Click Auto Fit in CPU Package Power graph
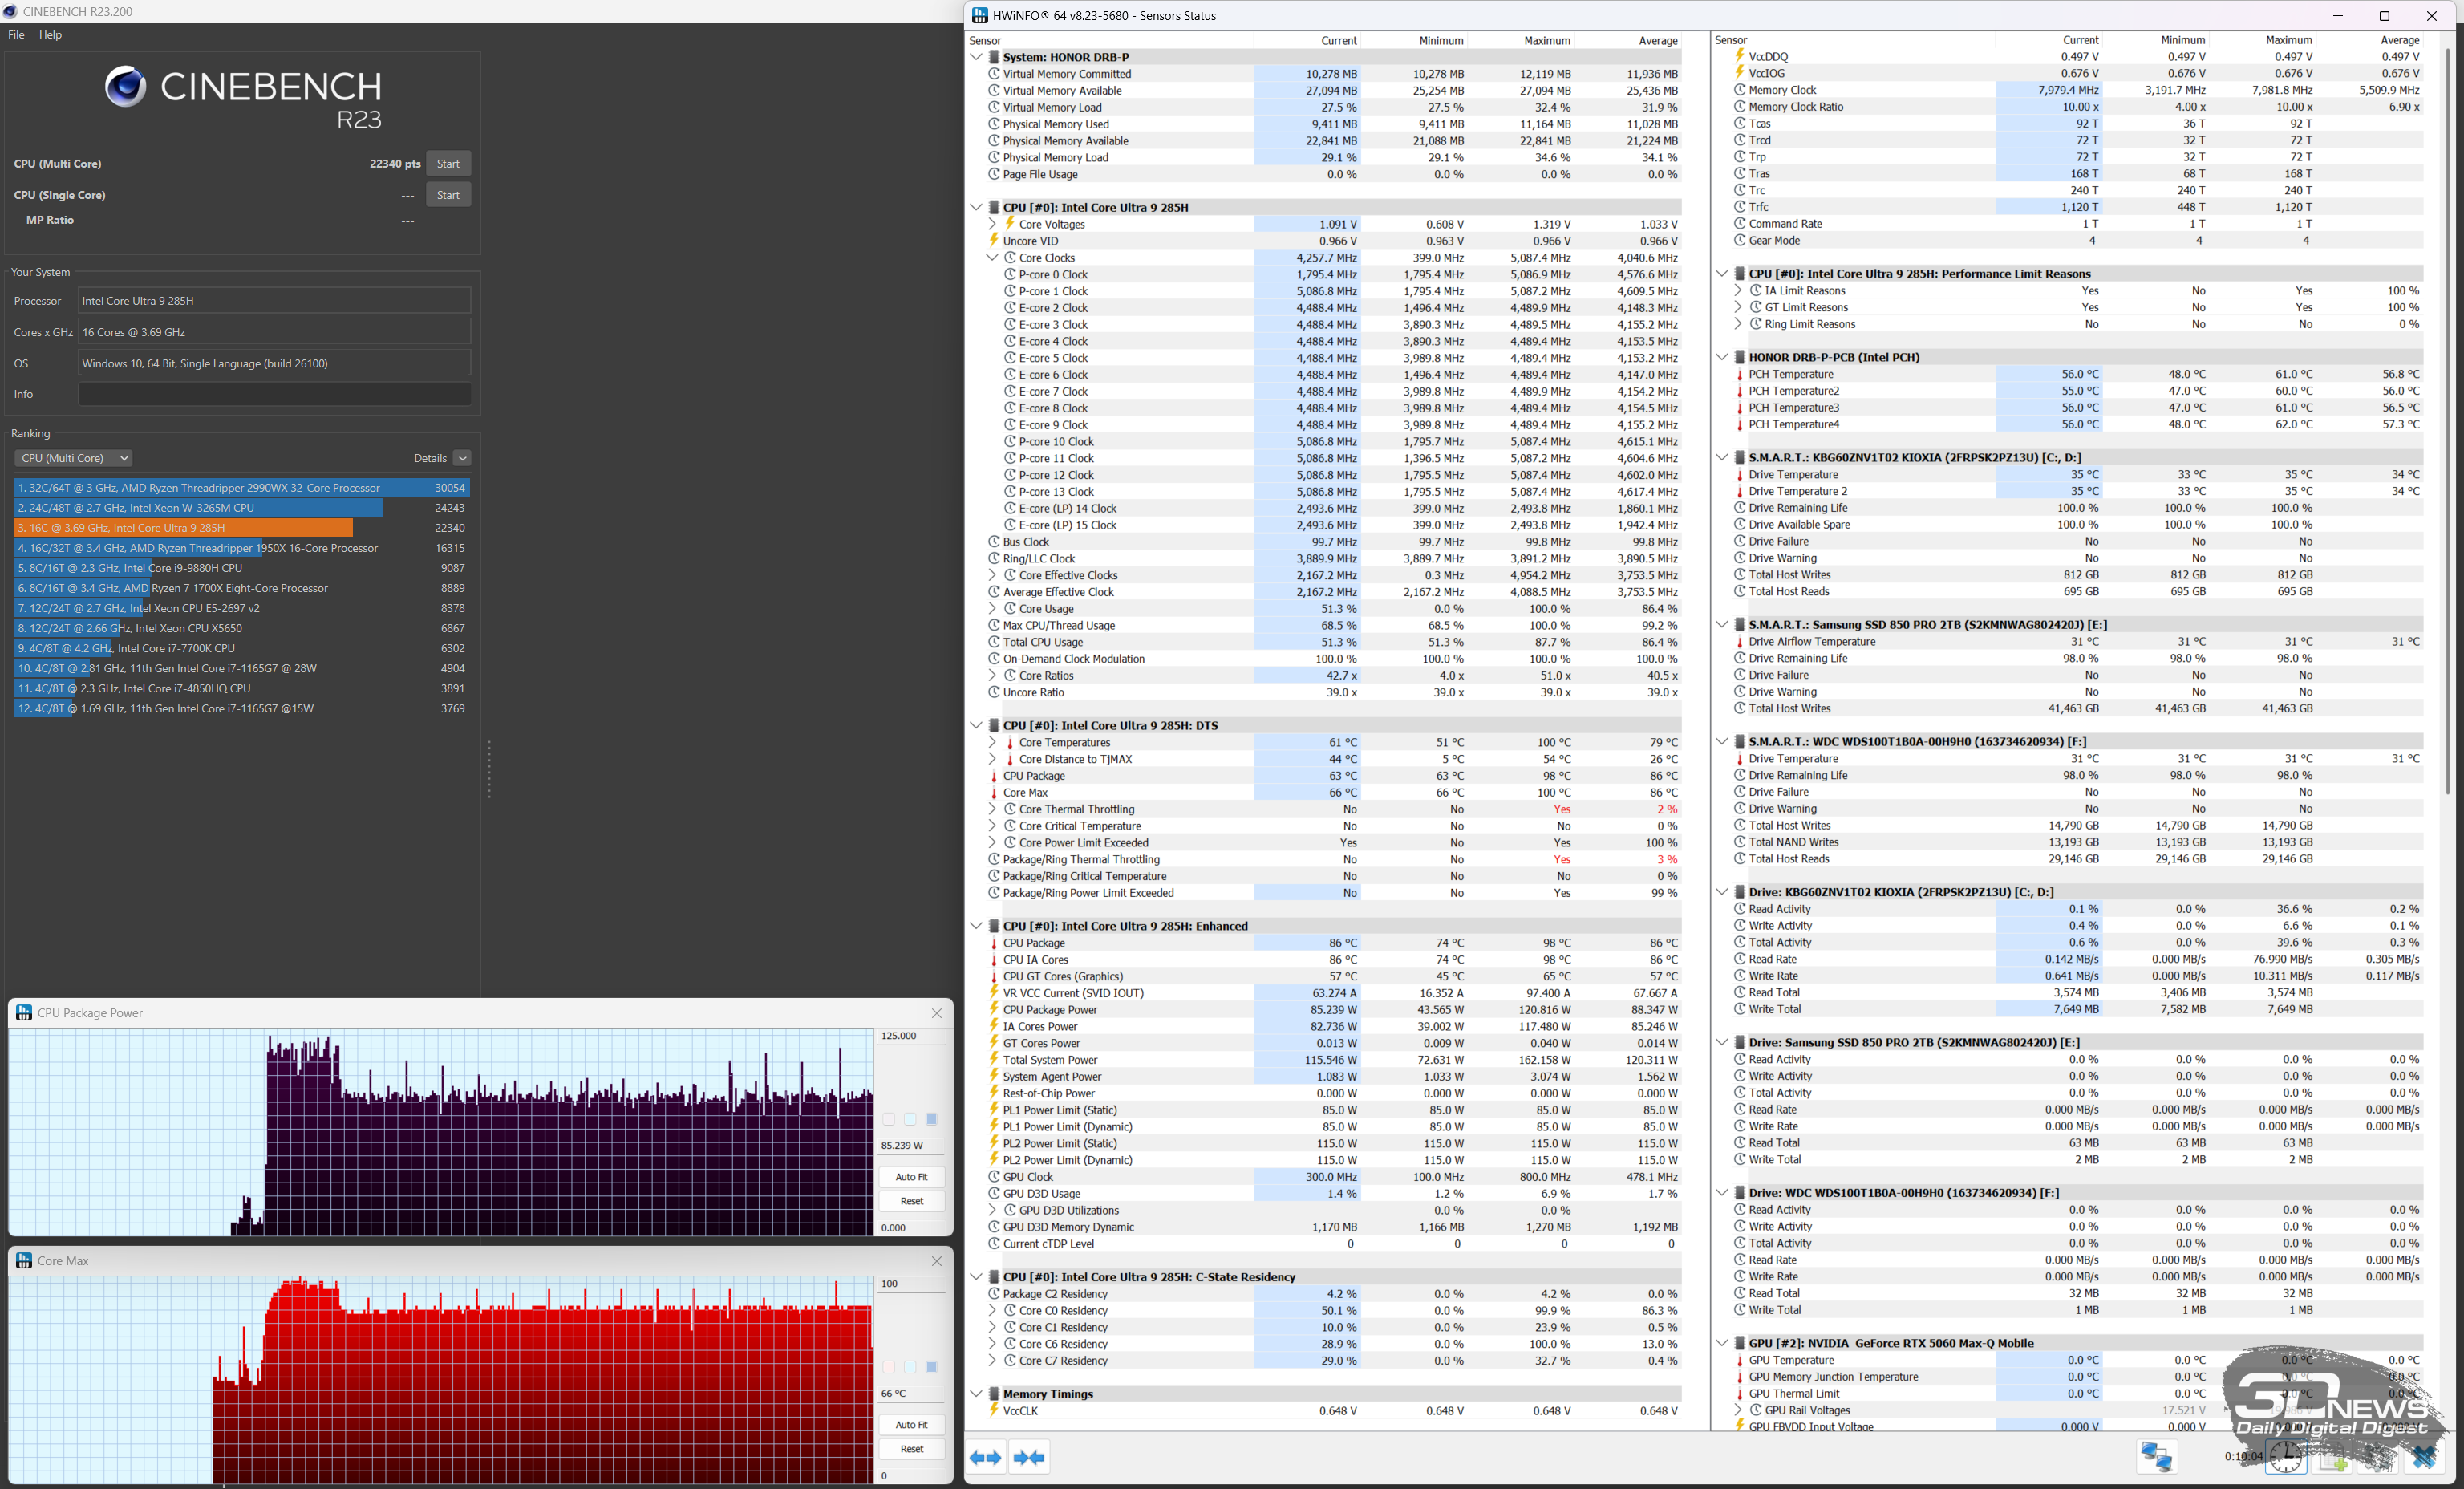The width and height of the screenshot is (2464, 1489). click(x=911, y=1177)
